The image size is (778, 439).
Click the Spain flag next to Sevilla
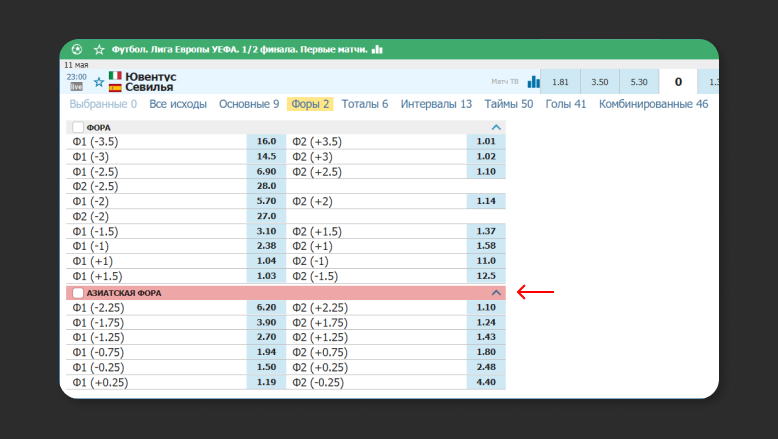pos(116,88)
